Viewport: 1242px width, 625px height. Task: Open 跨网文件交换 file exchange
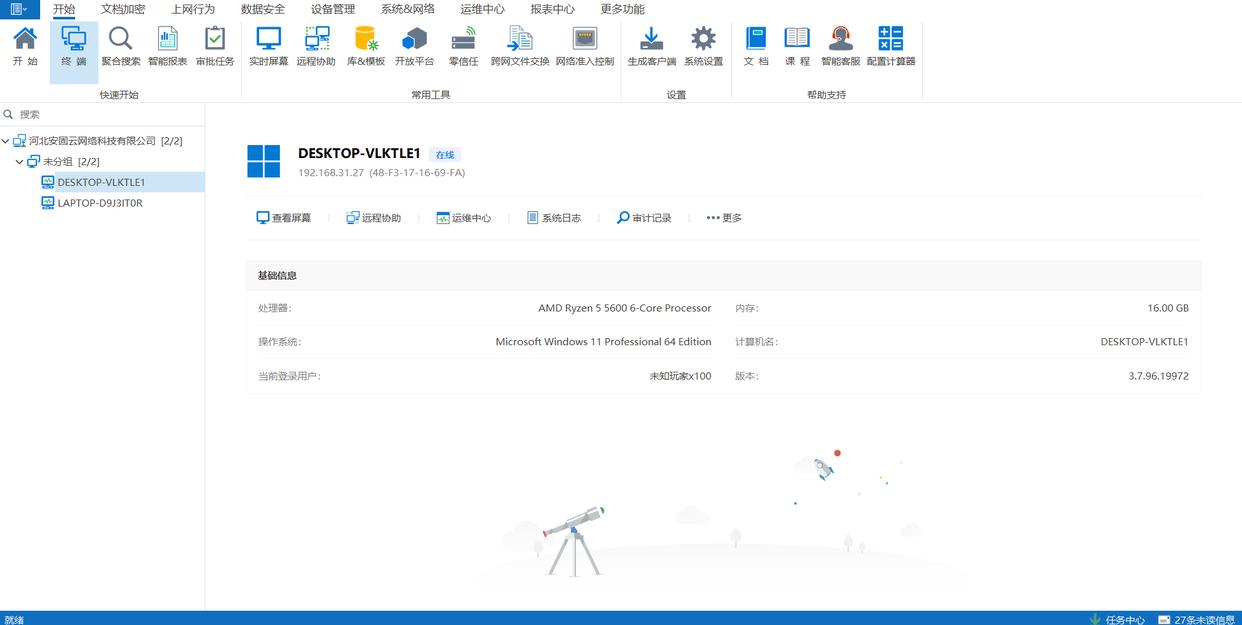point(520,47)
